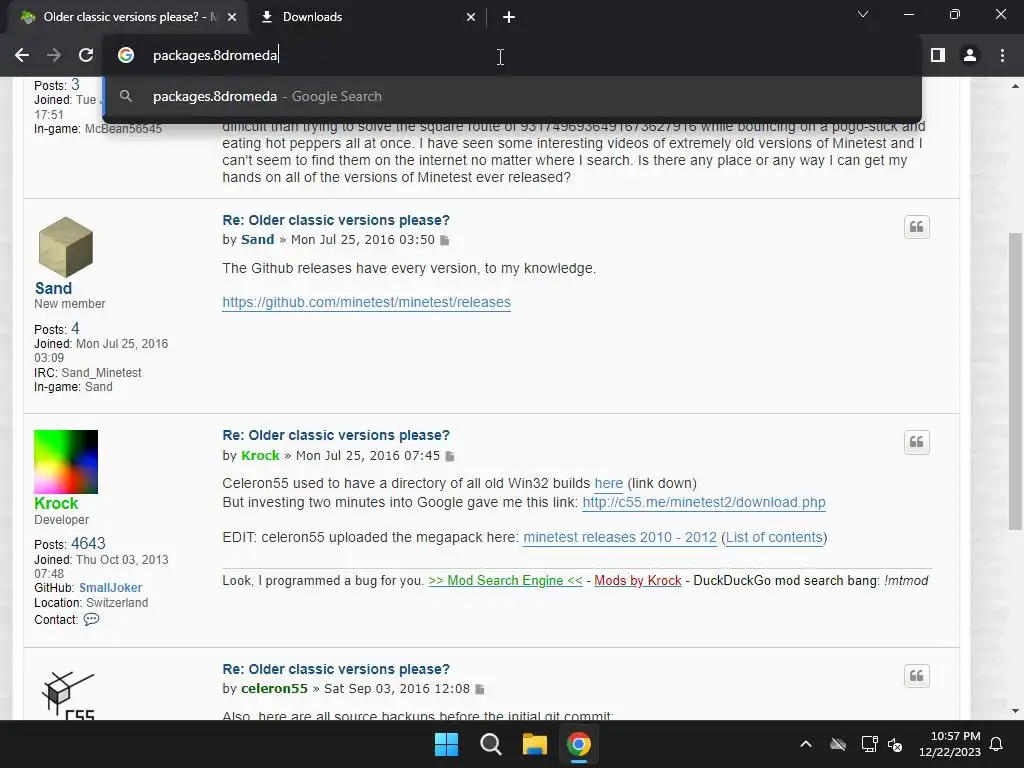The image size is (1024, 768).
Task: Open the Chrome profile icon
Action: click(970, 56)
